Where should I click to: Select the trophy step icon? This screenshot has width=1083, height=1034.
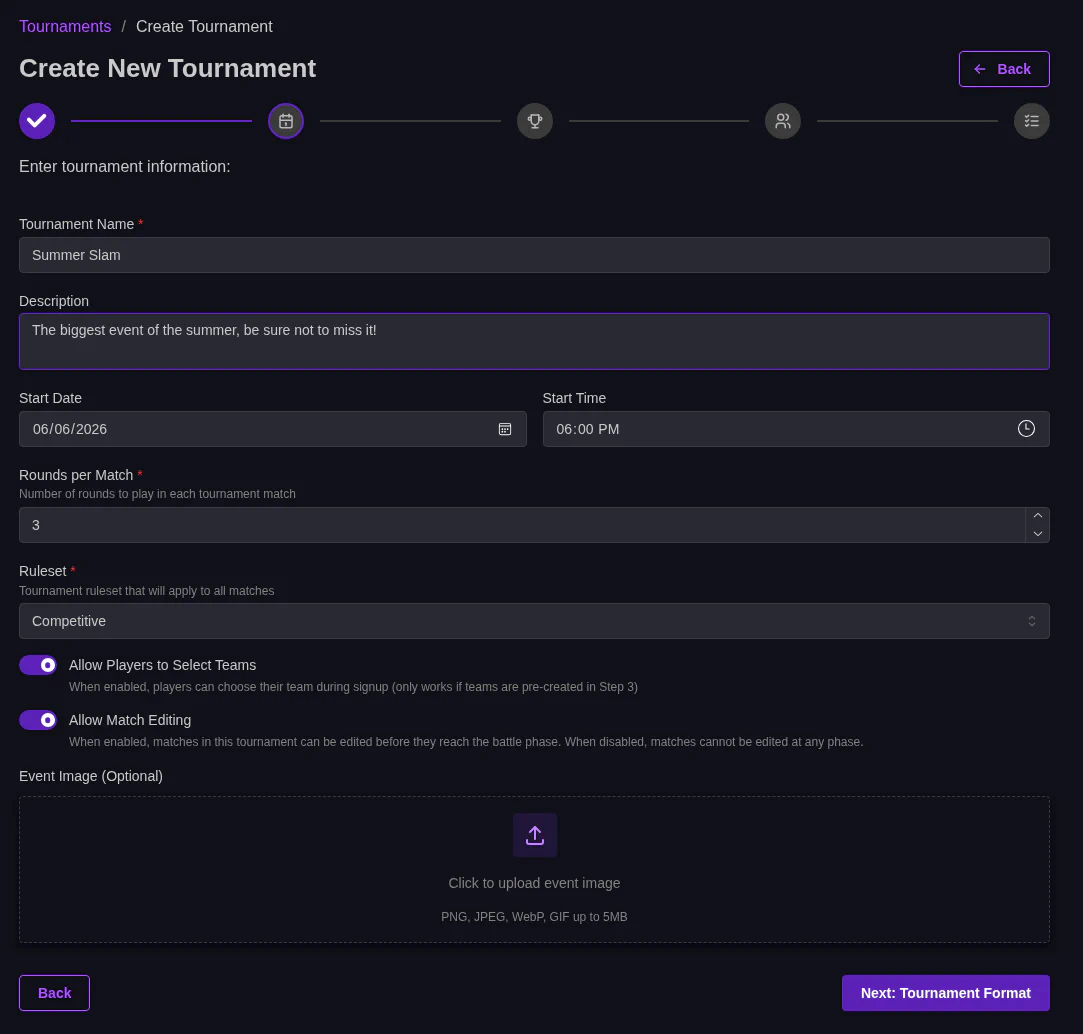coord(535,121)
